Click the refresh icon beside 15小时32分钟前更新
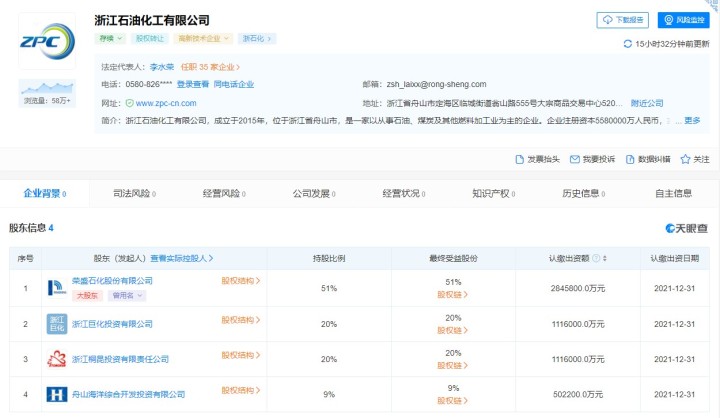 click(627, 44)
